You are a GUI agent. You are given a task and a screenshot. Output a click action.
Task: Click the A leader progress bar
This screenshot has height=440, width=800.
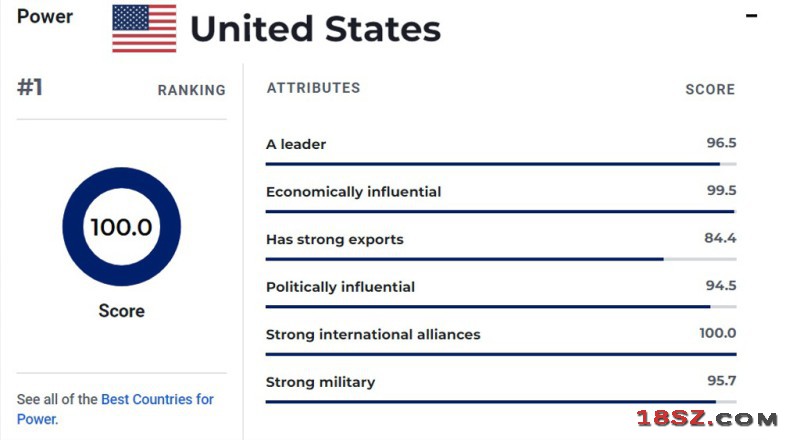(x=501, y=164)
